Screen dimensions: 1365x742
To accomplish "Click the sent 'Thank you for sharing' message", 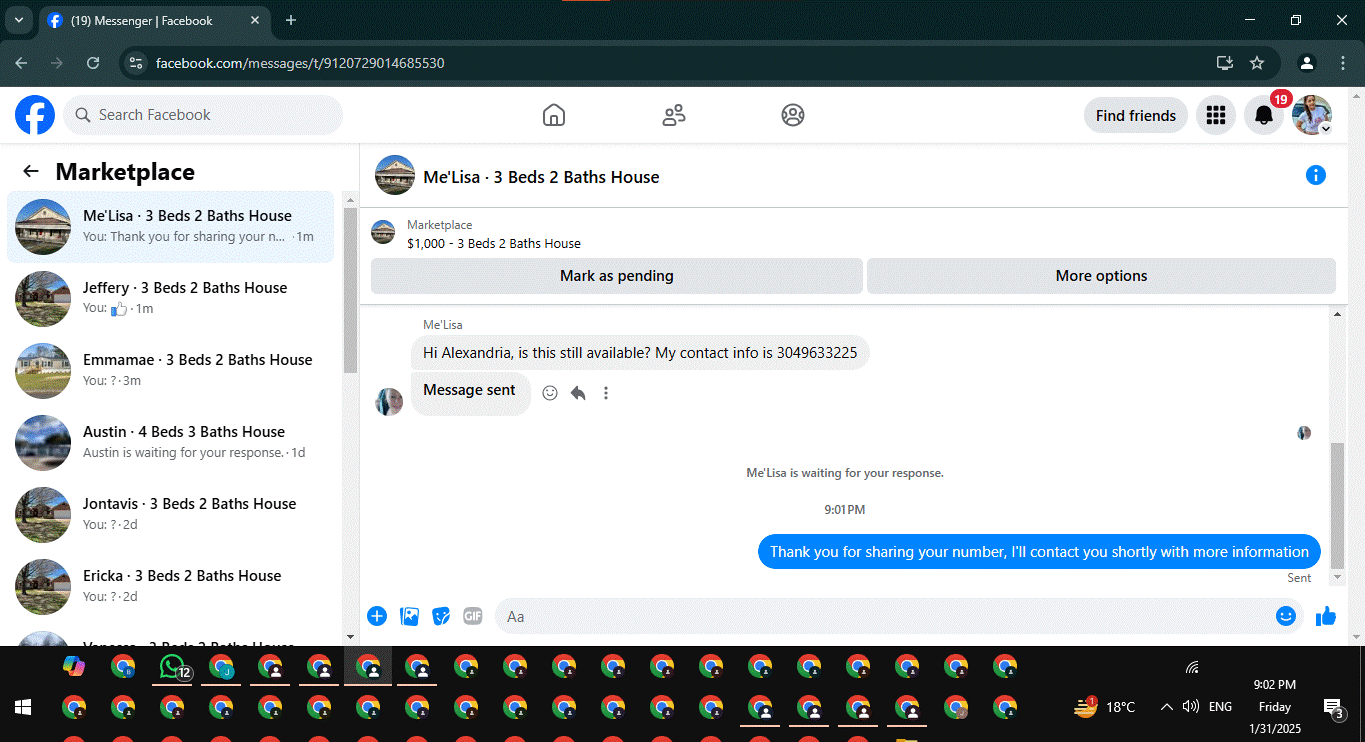I will (1039, 552).
